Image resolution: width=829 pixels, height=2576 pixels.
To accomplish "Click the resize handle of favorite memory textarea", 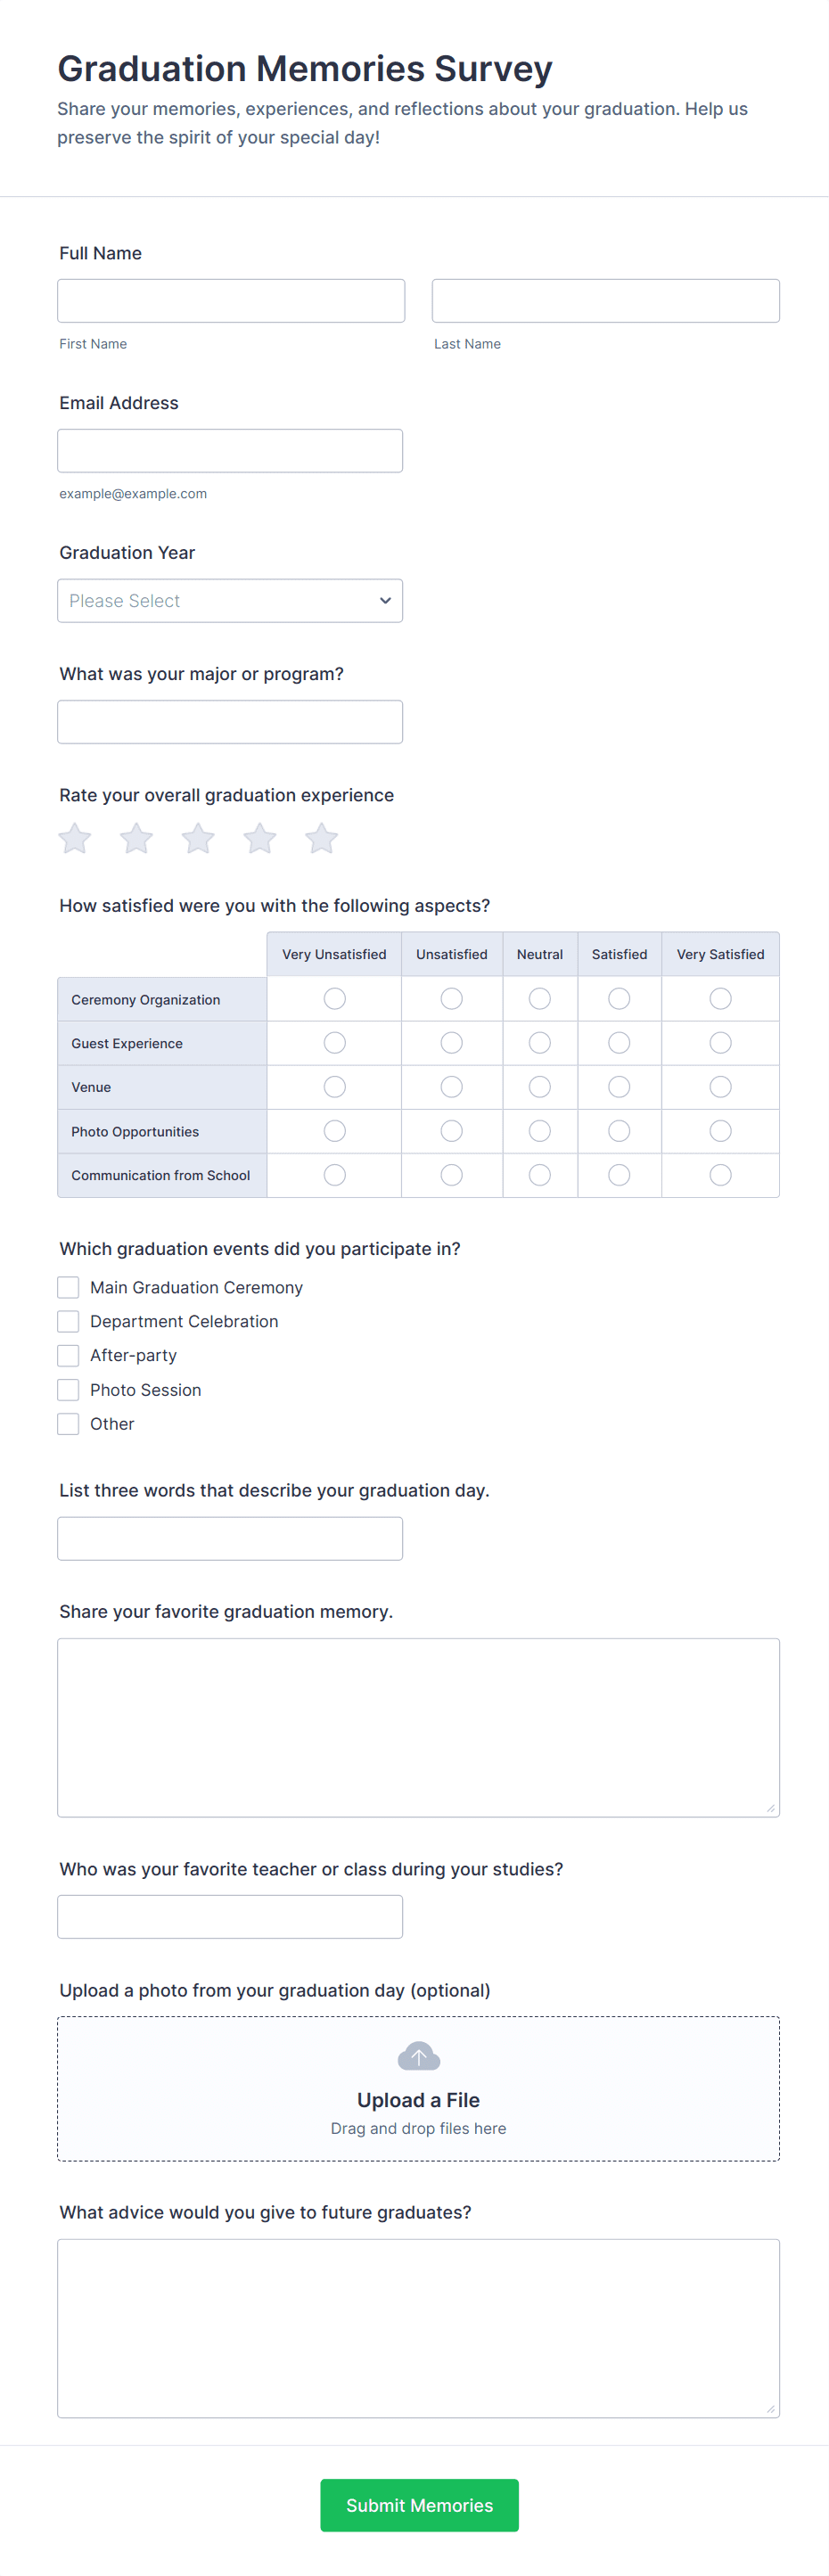I will [770, 1807].
